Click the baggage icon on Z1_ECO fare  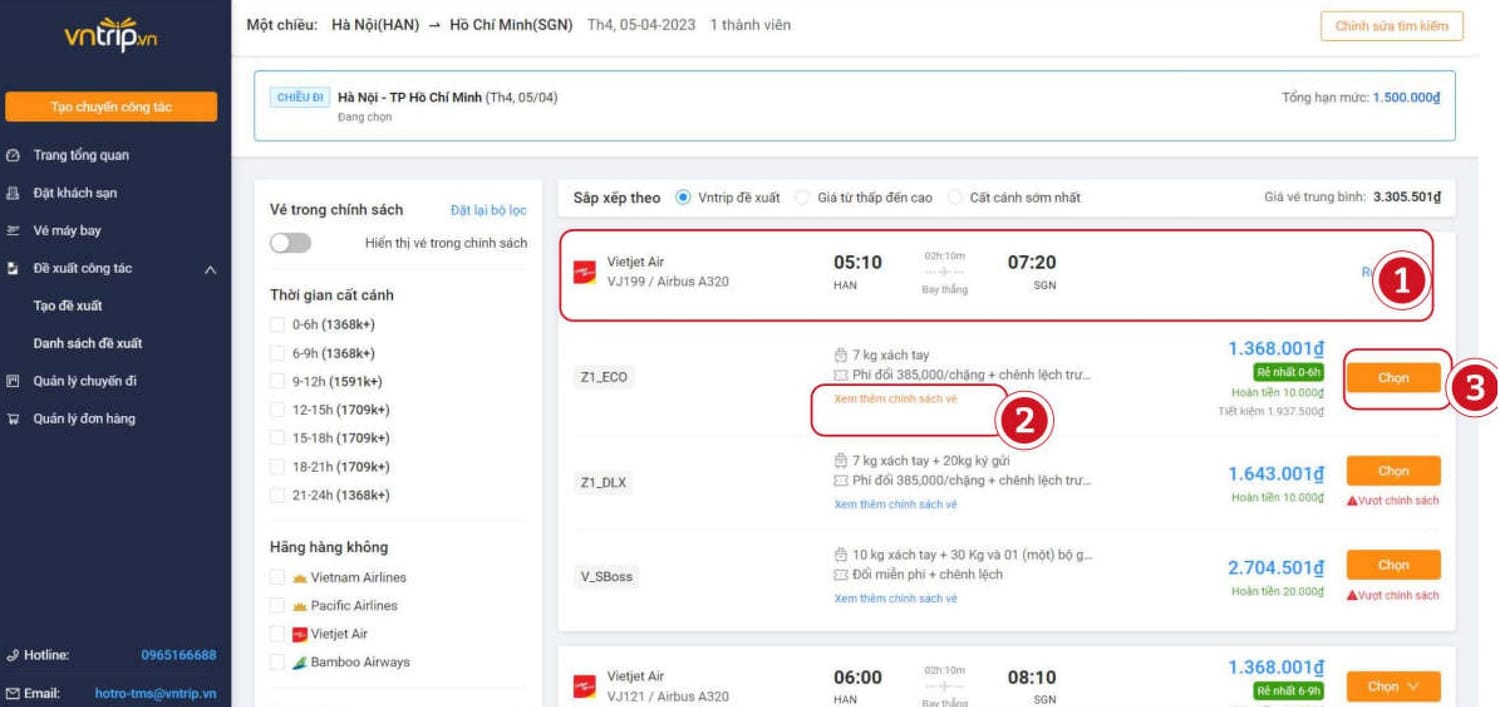pyautogui.click(x=841, y=355)
